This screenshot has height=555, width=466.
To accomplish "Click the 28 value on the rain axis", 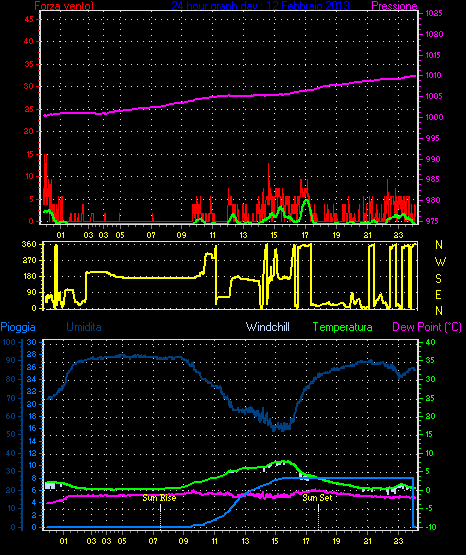I will (x=32, y=355).
